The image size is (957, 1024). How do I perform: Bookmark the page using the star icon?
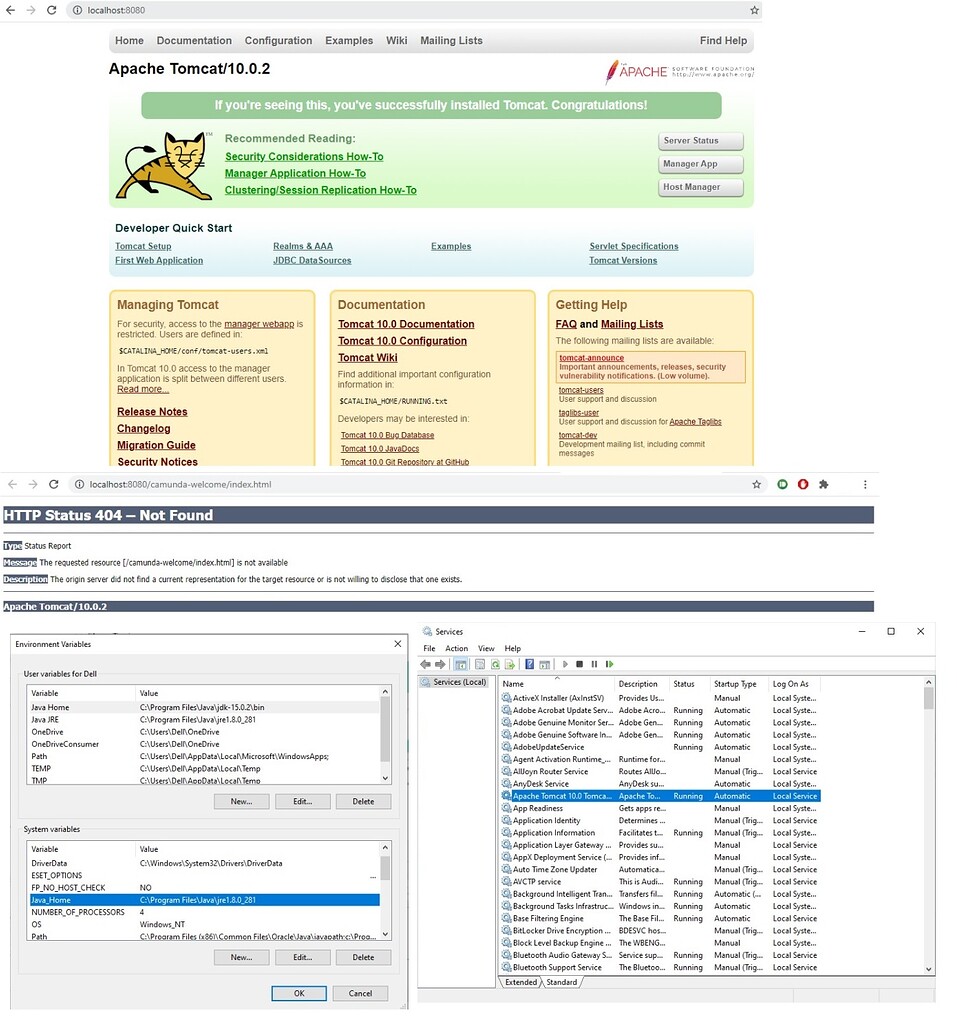click(757, 484)
